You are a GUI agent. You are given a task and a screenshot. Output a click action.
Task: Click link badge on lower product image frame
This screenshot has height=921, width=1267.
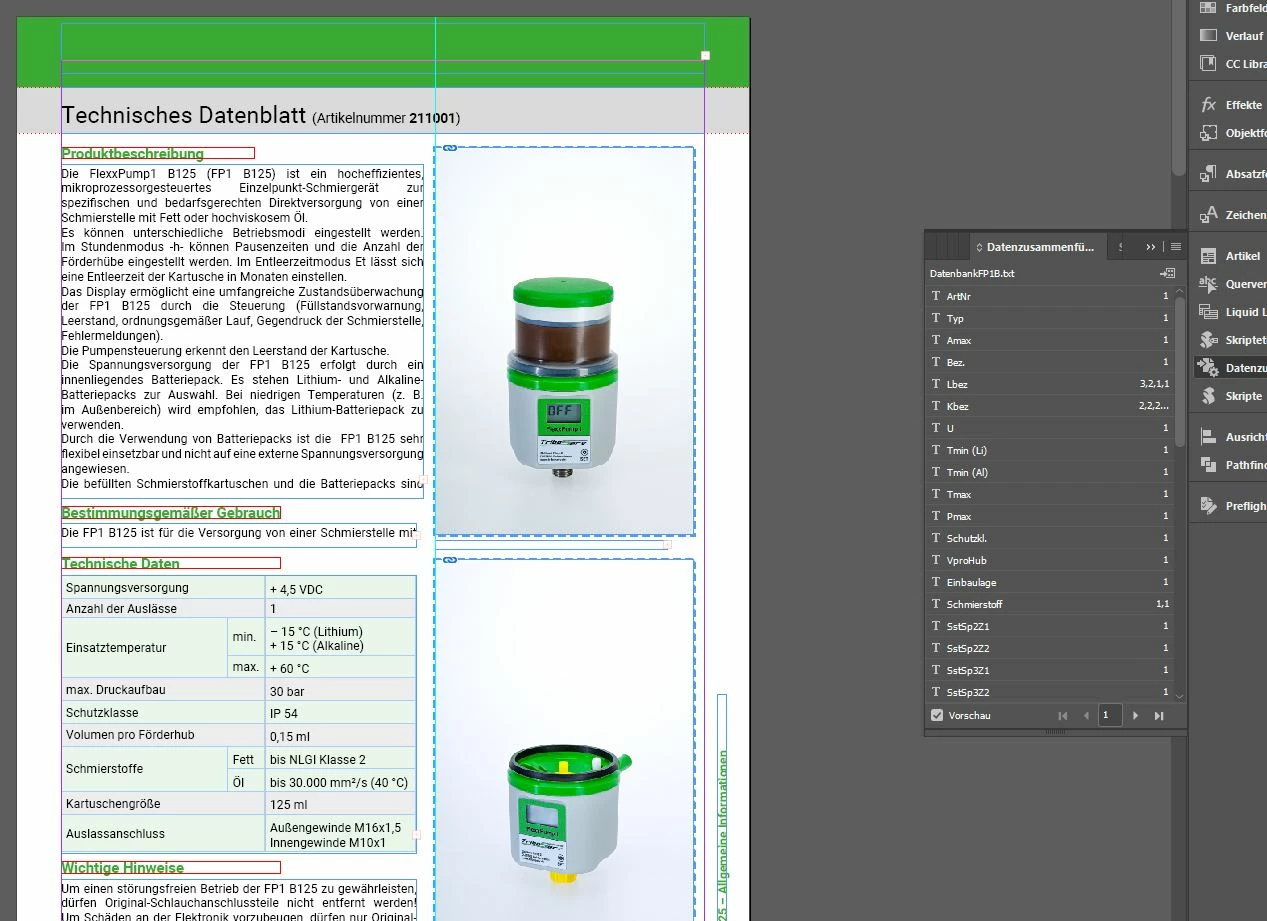[x=449, y=560]
